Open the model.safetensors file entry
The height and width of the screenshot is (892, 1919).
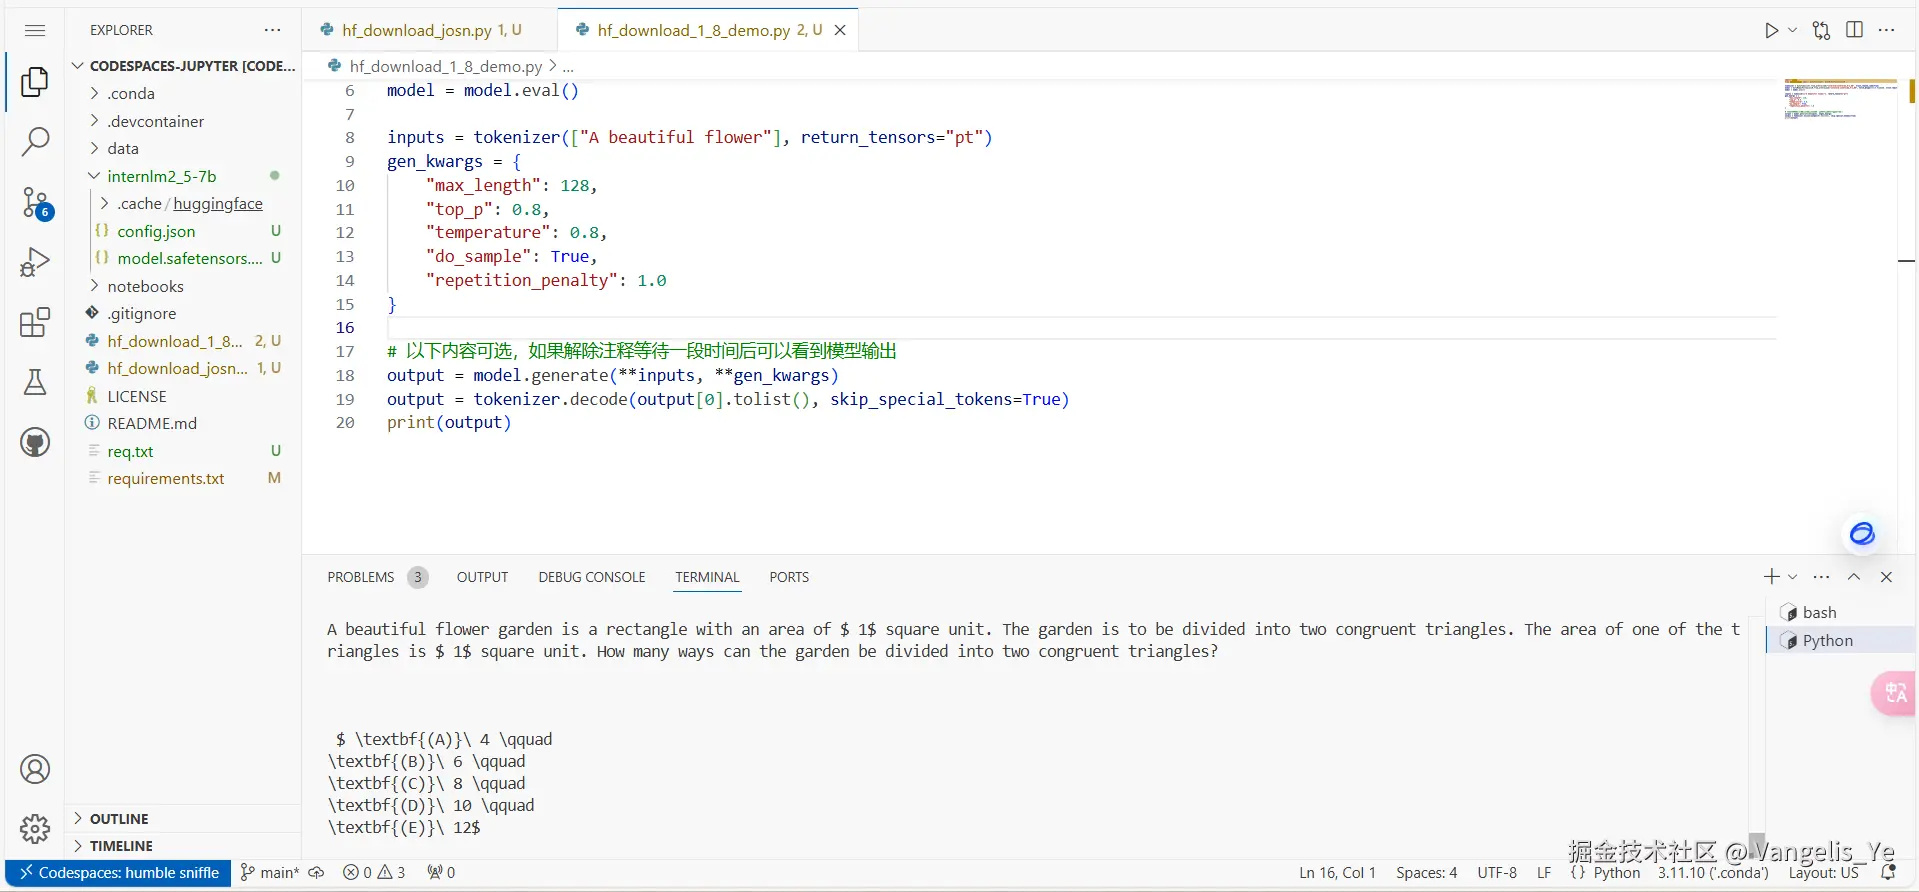184,258
